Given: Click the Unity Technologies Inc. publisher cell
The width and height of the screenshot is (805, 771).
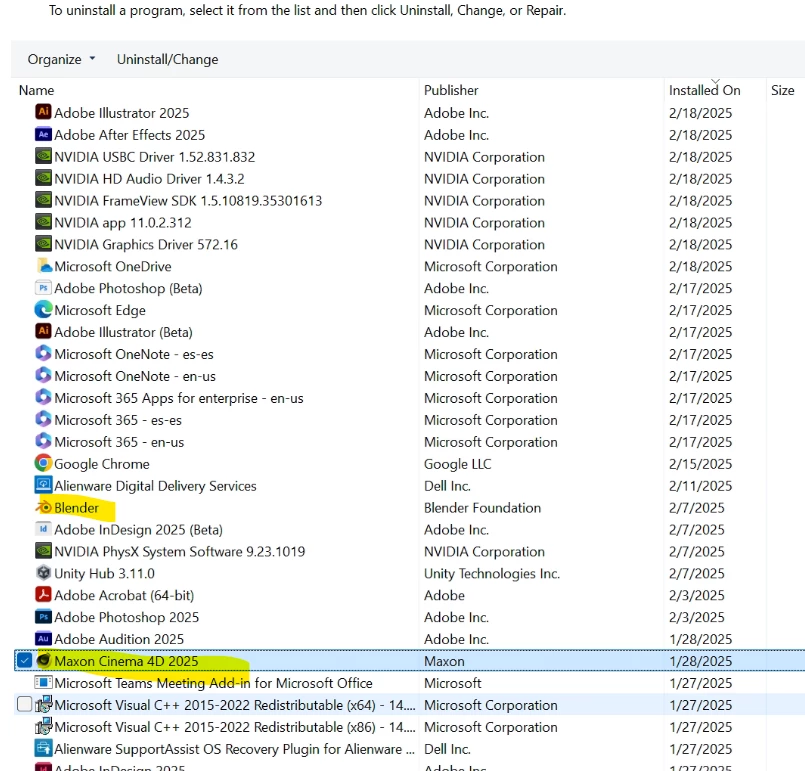Looking at the screenshot, I should click(492, 573).
